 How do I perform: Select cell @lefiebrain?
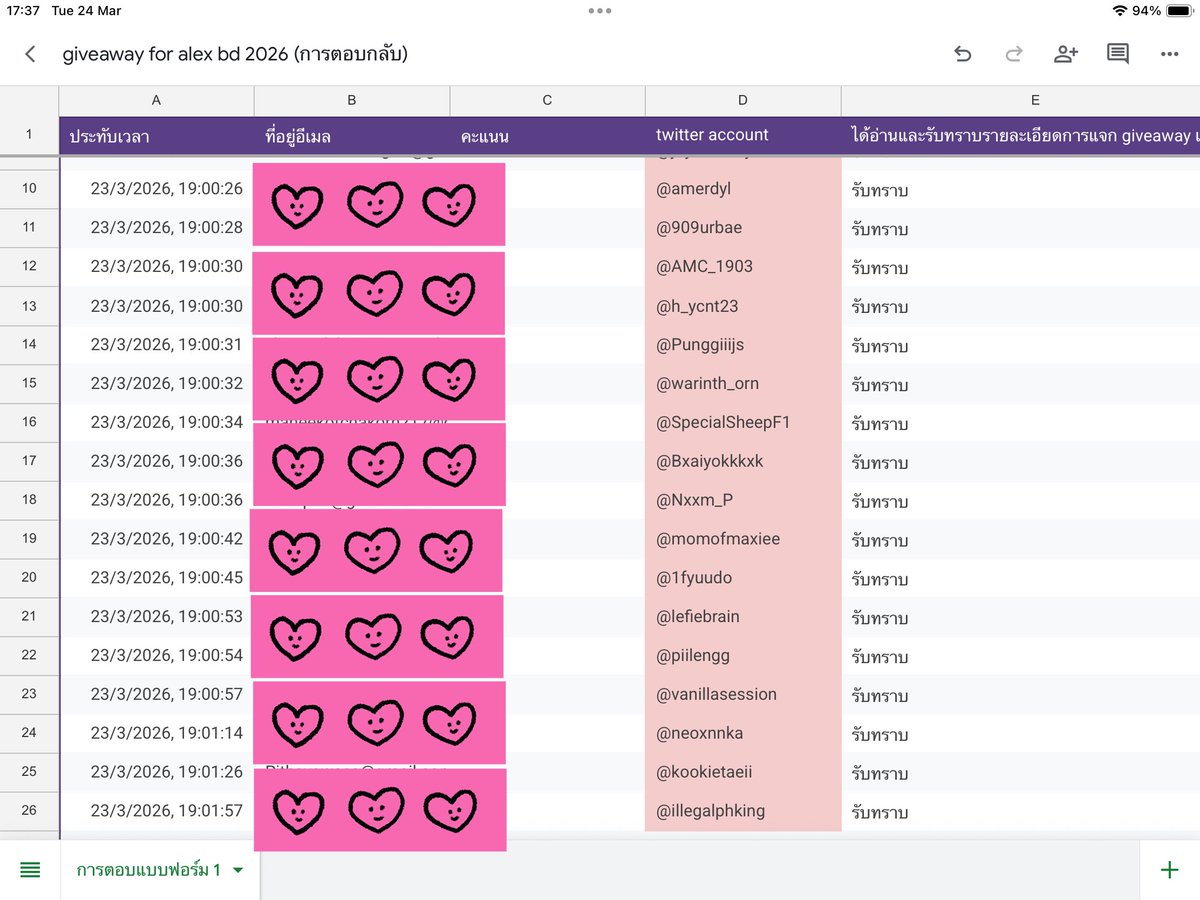[x=743, y=616]
